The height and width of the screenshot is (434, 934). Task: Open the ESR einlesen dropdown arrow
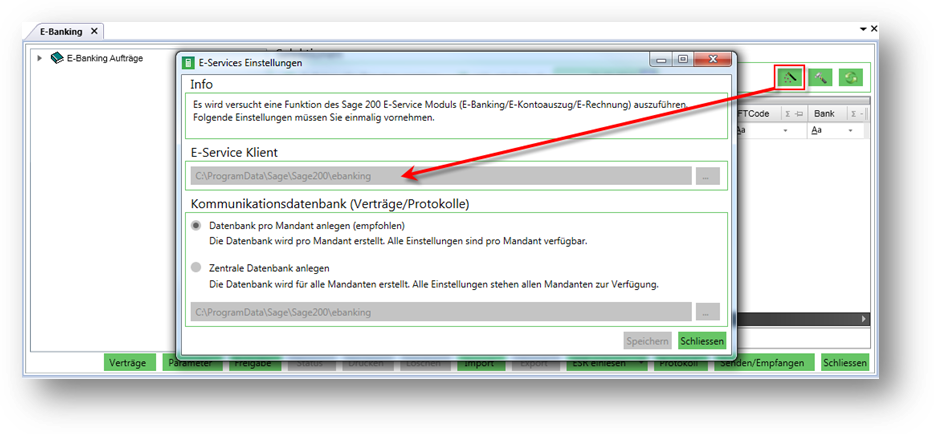pos(640,362)
